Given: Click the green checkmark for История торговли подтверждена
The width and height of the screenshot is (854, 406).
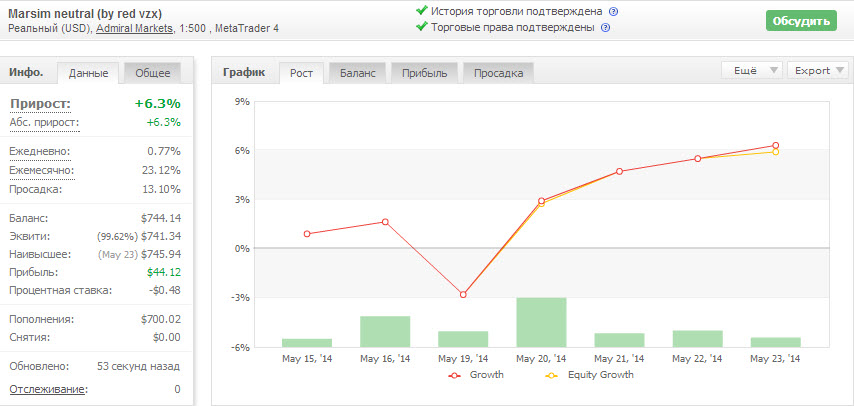Looking at the screenshot, I should pyautogui.click(x=422, y=12).
